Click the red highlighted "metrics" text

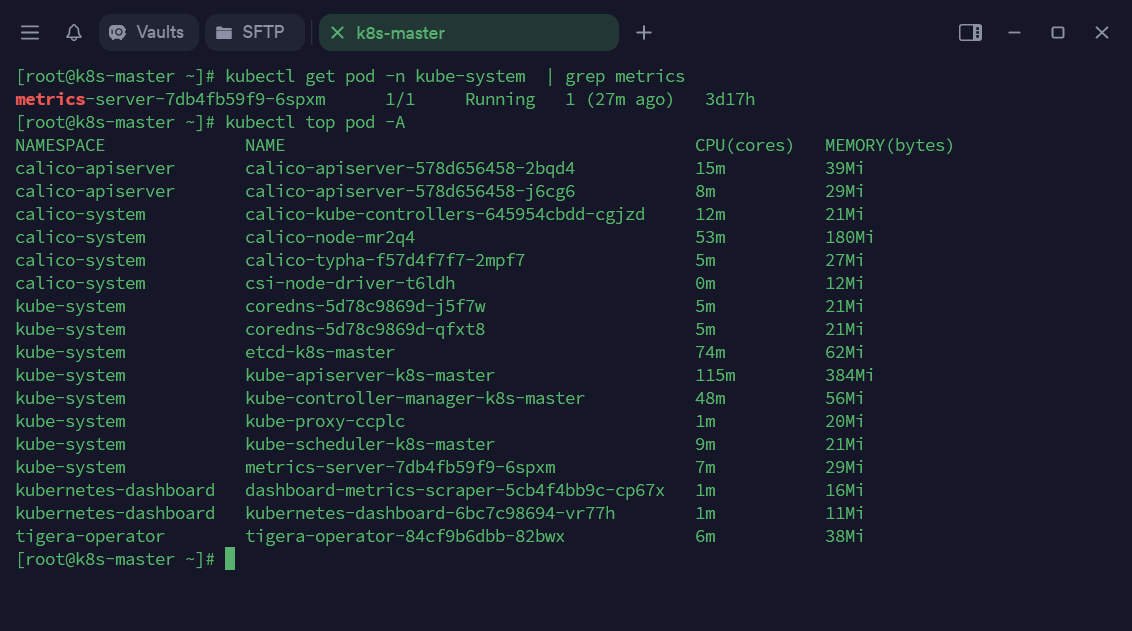click(x=50, y=99)
